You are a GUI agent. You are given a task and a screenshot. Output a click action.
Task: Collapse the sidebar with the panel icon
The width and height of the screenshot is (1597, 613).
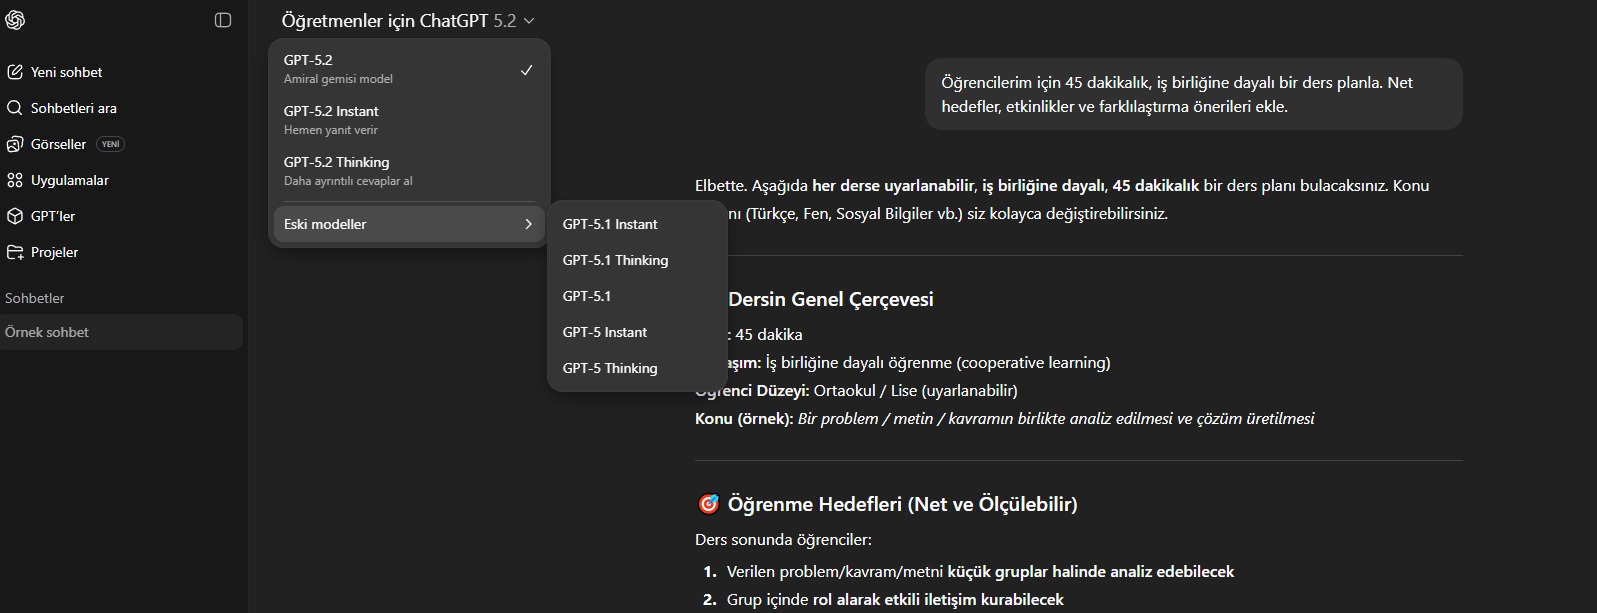pyautogui.click(x=223, y=20)
